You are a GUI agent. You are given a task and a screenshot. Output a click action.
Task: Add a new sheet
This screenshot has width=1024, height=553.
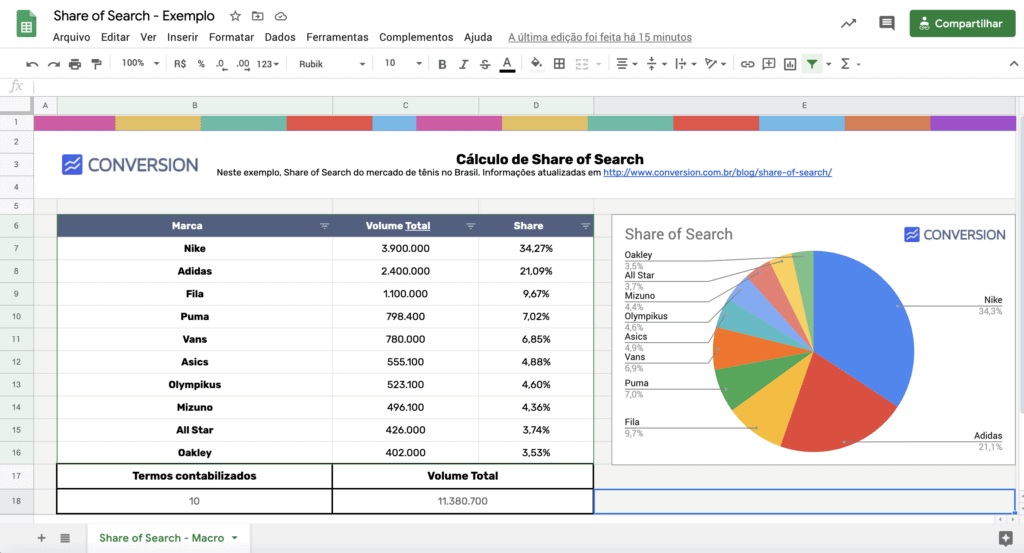click(41, 538)
